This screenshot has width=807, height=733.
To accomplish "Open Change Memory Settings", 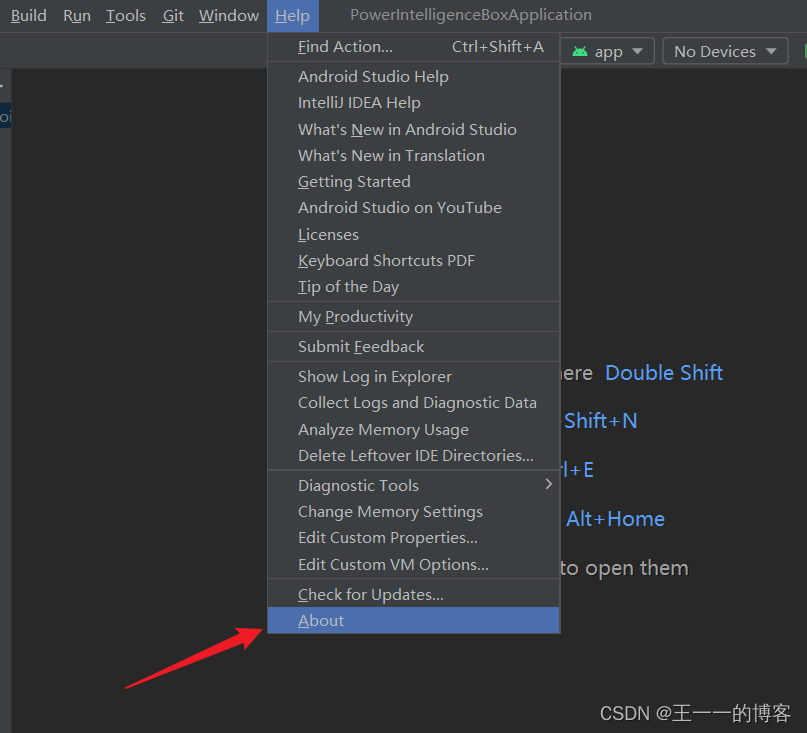I will click(x=413, y=512).
